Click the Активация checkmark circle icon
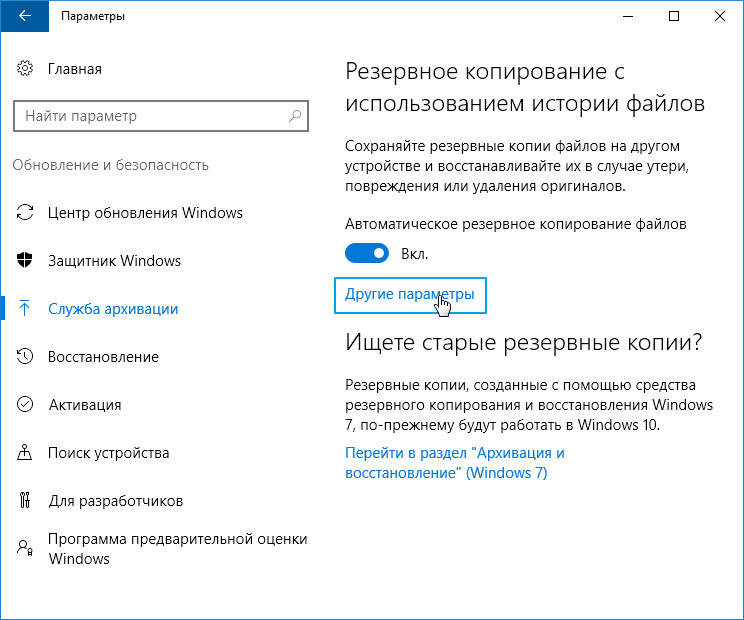 coord(25,405)
